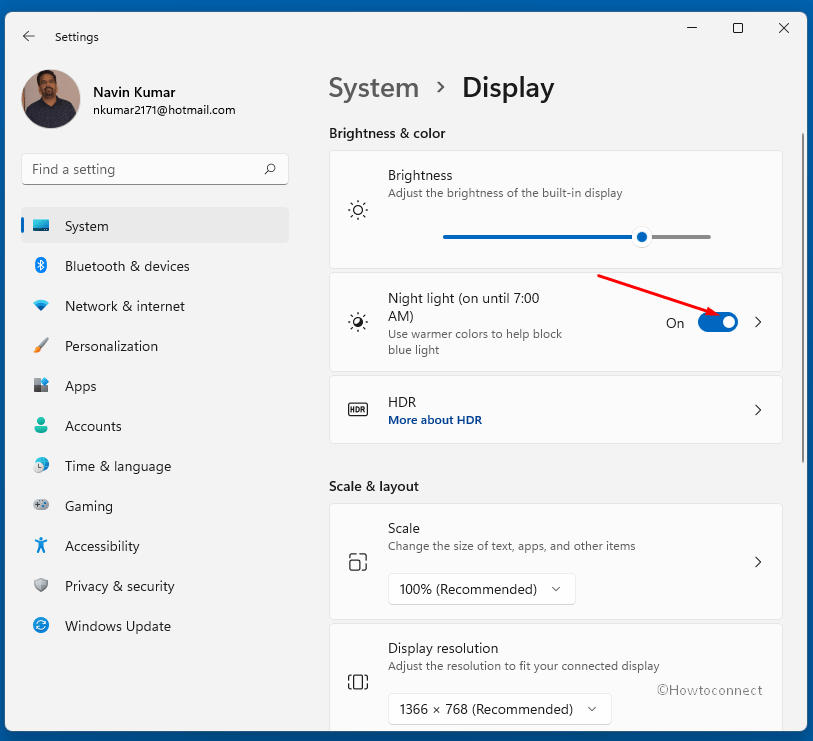The height and width of the screenshot is (741, 813).
Task: Click the Settings window title text
Action: point(77,37)
